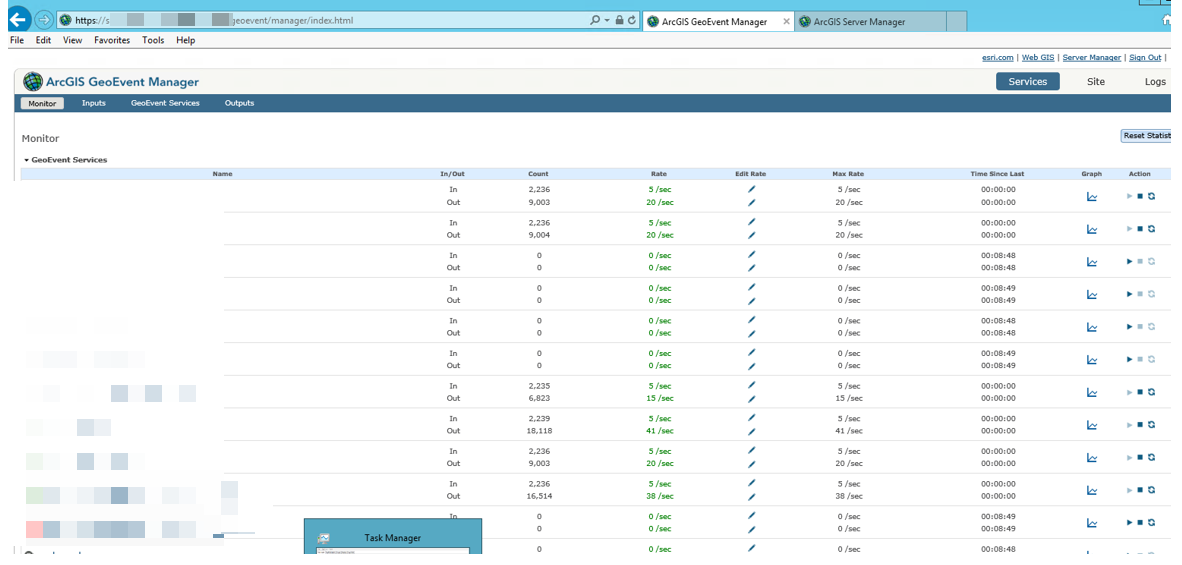Viewport: 1182px width, 565px height.
Task: Click the Time Since Last column header
Action: (x=997, y=174)
